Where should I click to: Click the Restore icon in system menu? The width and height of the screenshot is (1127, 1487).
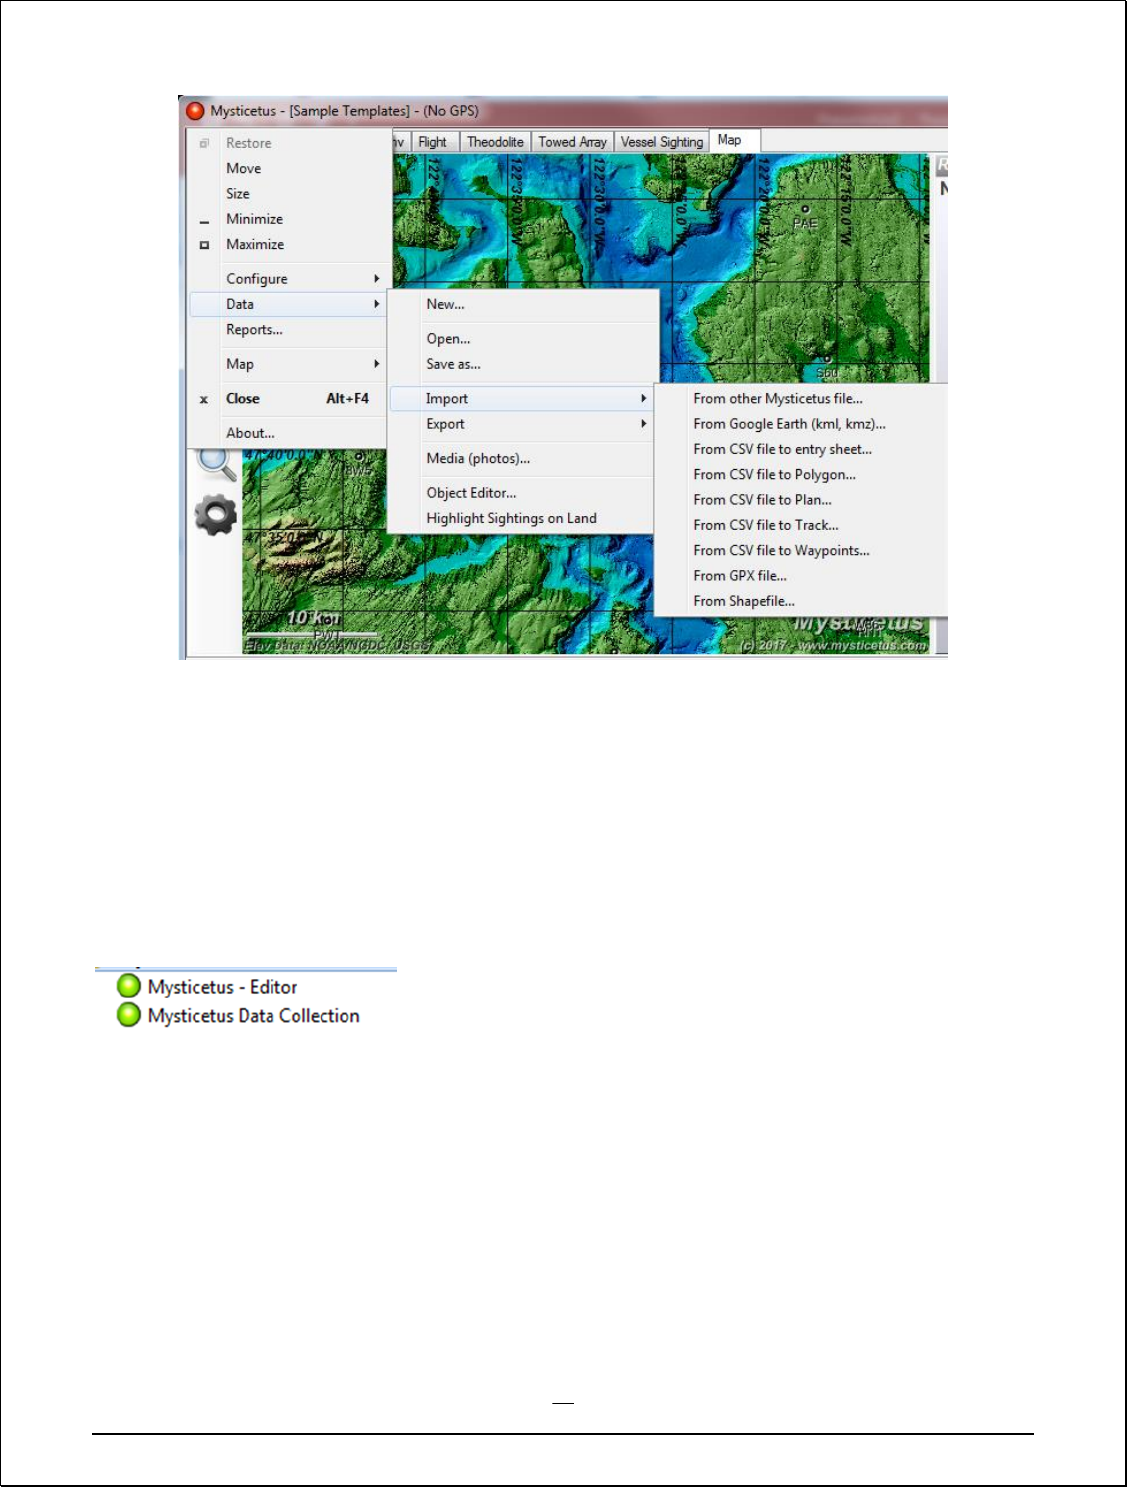tap(204, 143)
